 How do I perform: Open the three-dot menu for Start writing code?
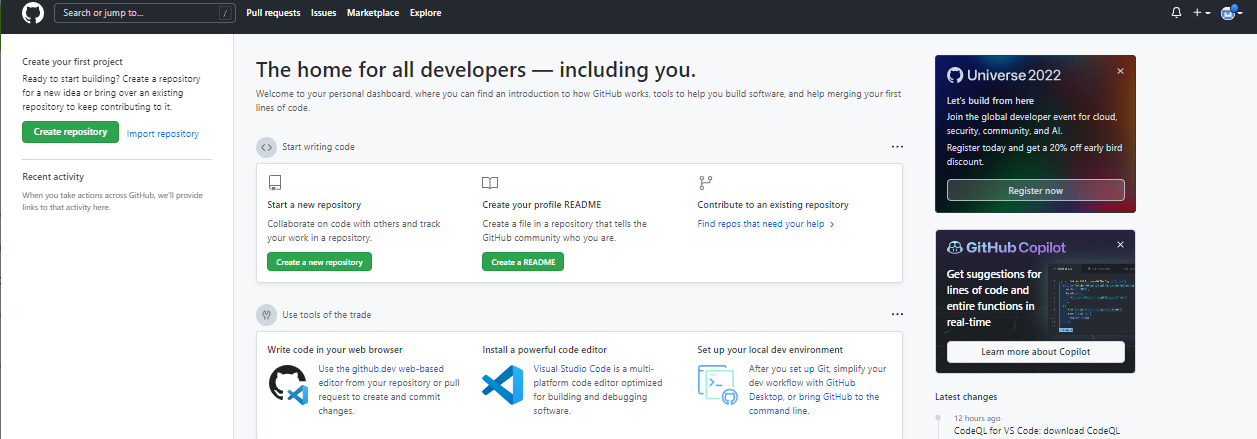pyautogui.click(x=897, y=146)
